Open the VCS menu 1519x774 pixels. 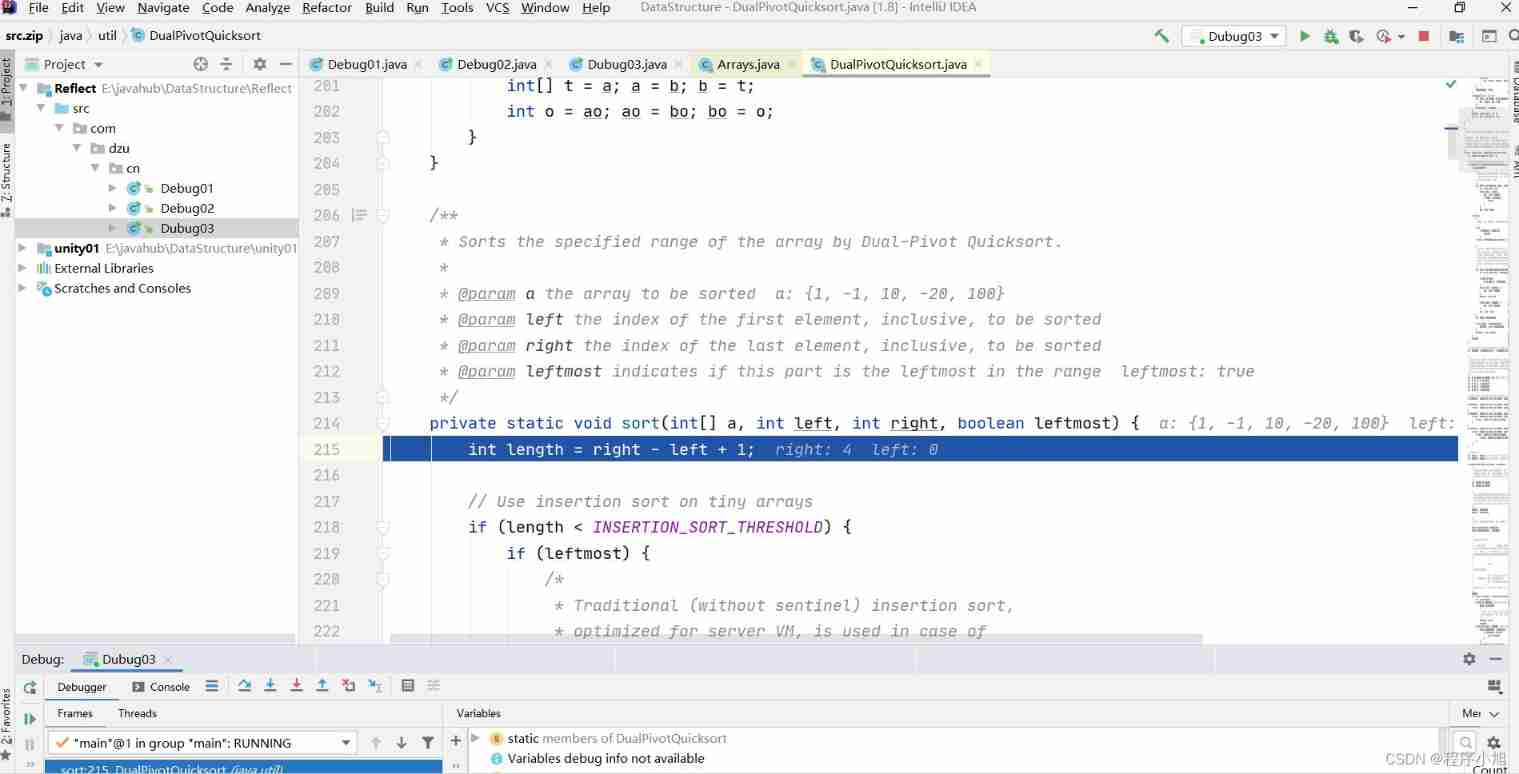tap(497, 8)
